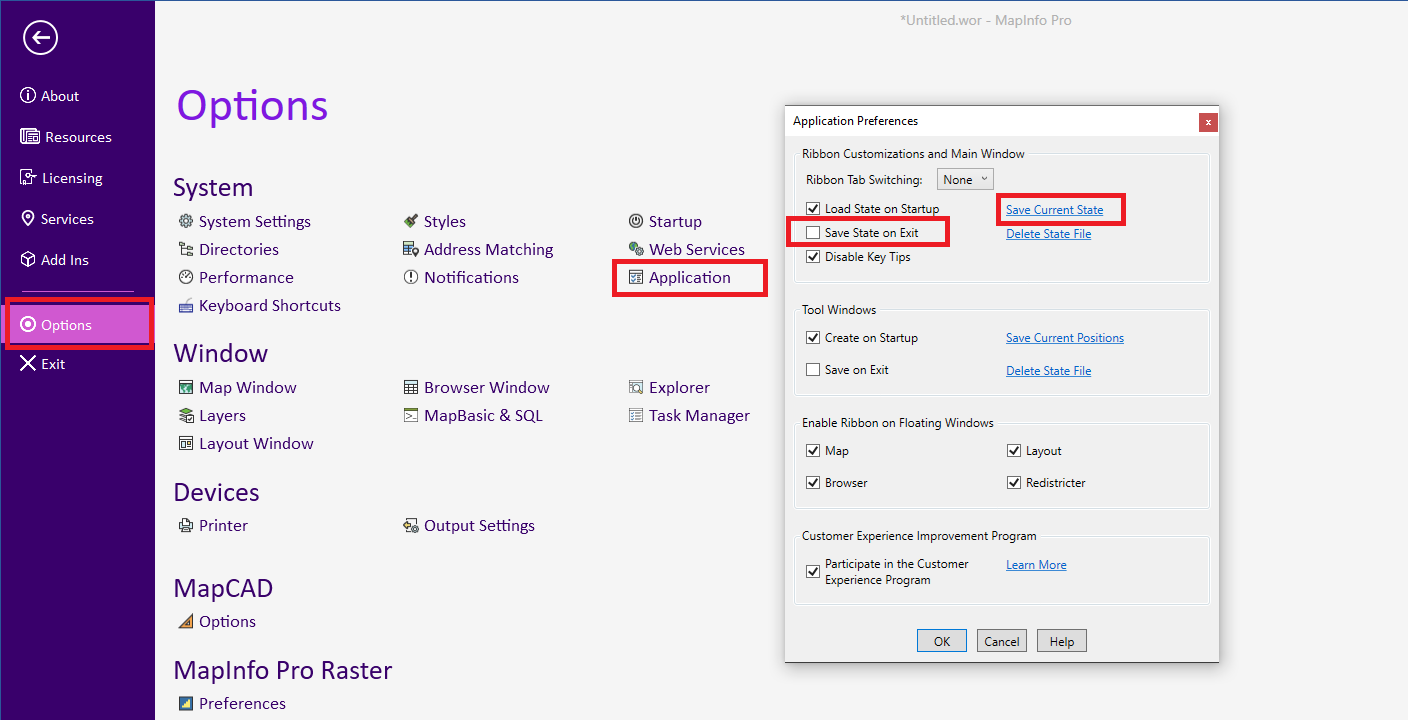Open Printer options under Devices
1408x720 pixels.
(x=213, y=525)
